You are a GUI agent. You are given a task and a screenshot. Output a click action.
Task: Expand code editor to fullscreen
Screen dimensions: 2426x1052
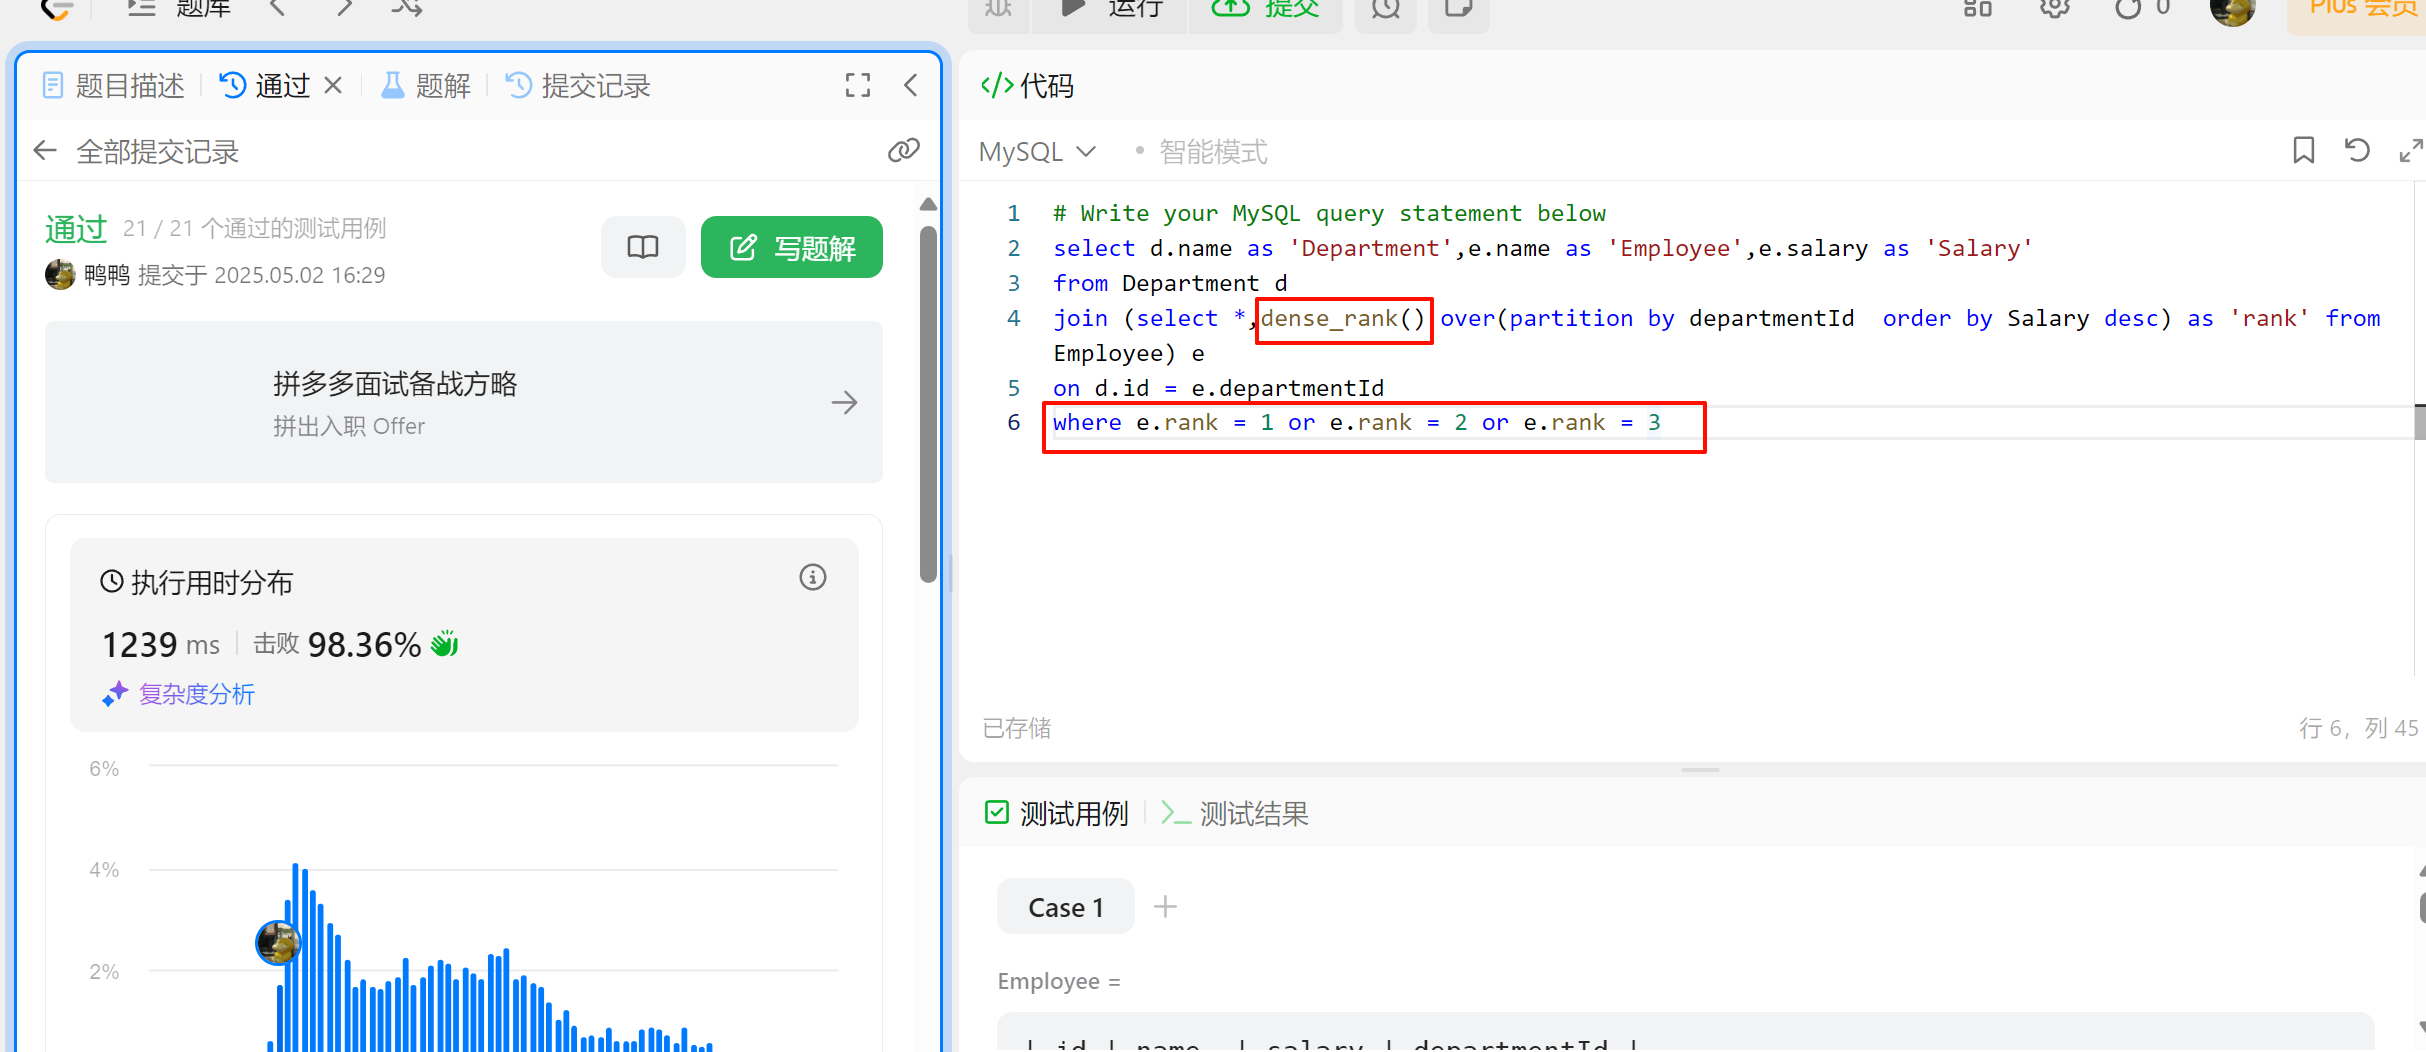pyautogui.click(x=2410, y=151)
